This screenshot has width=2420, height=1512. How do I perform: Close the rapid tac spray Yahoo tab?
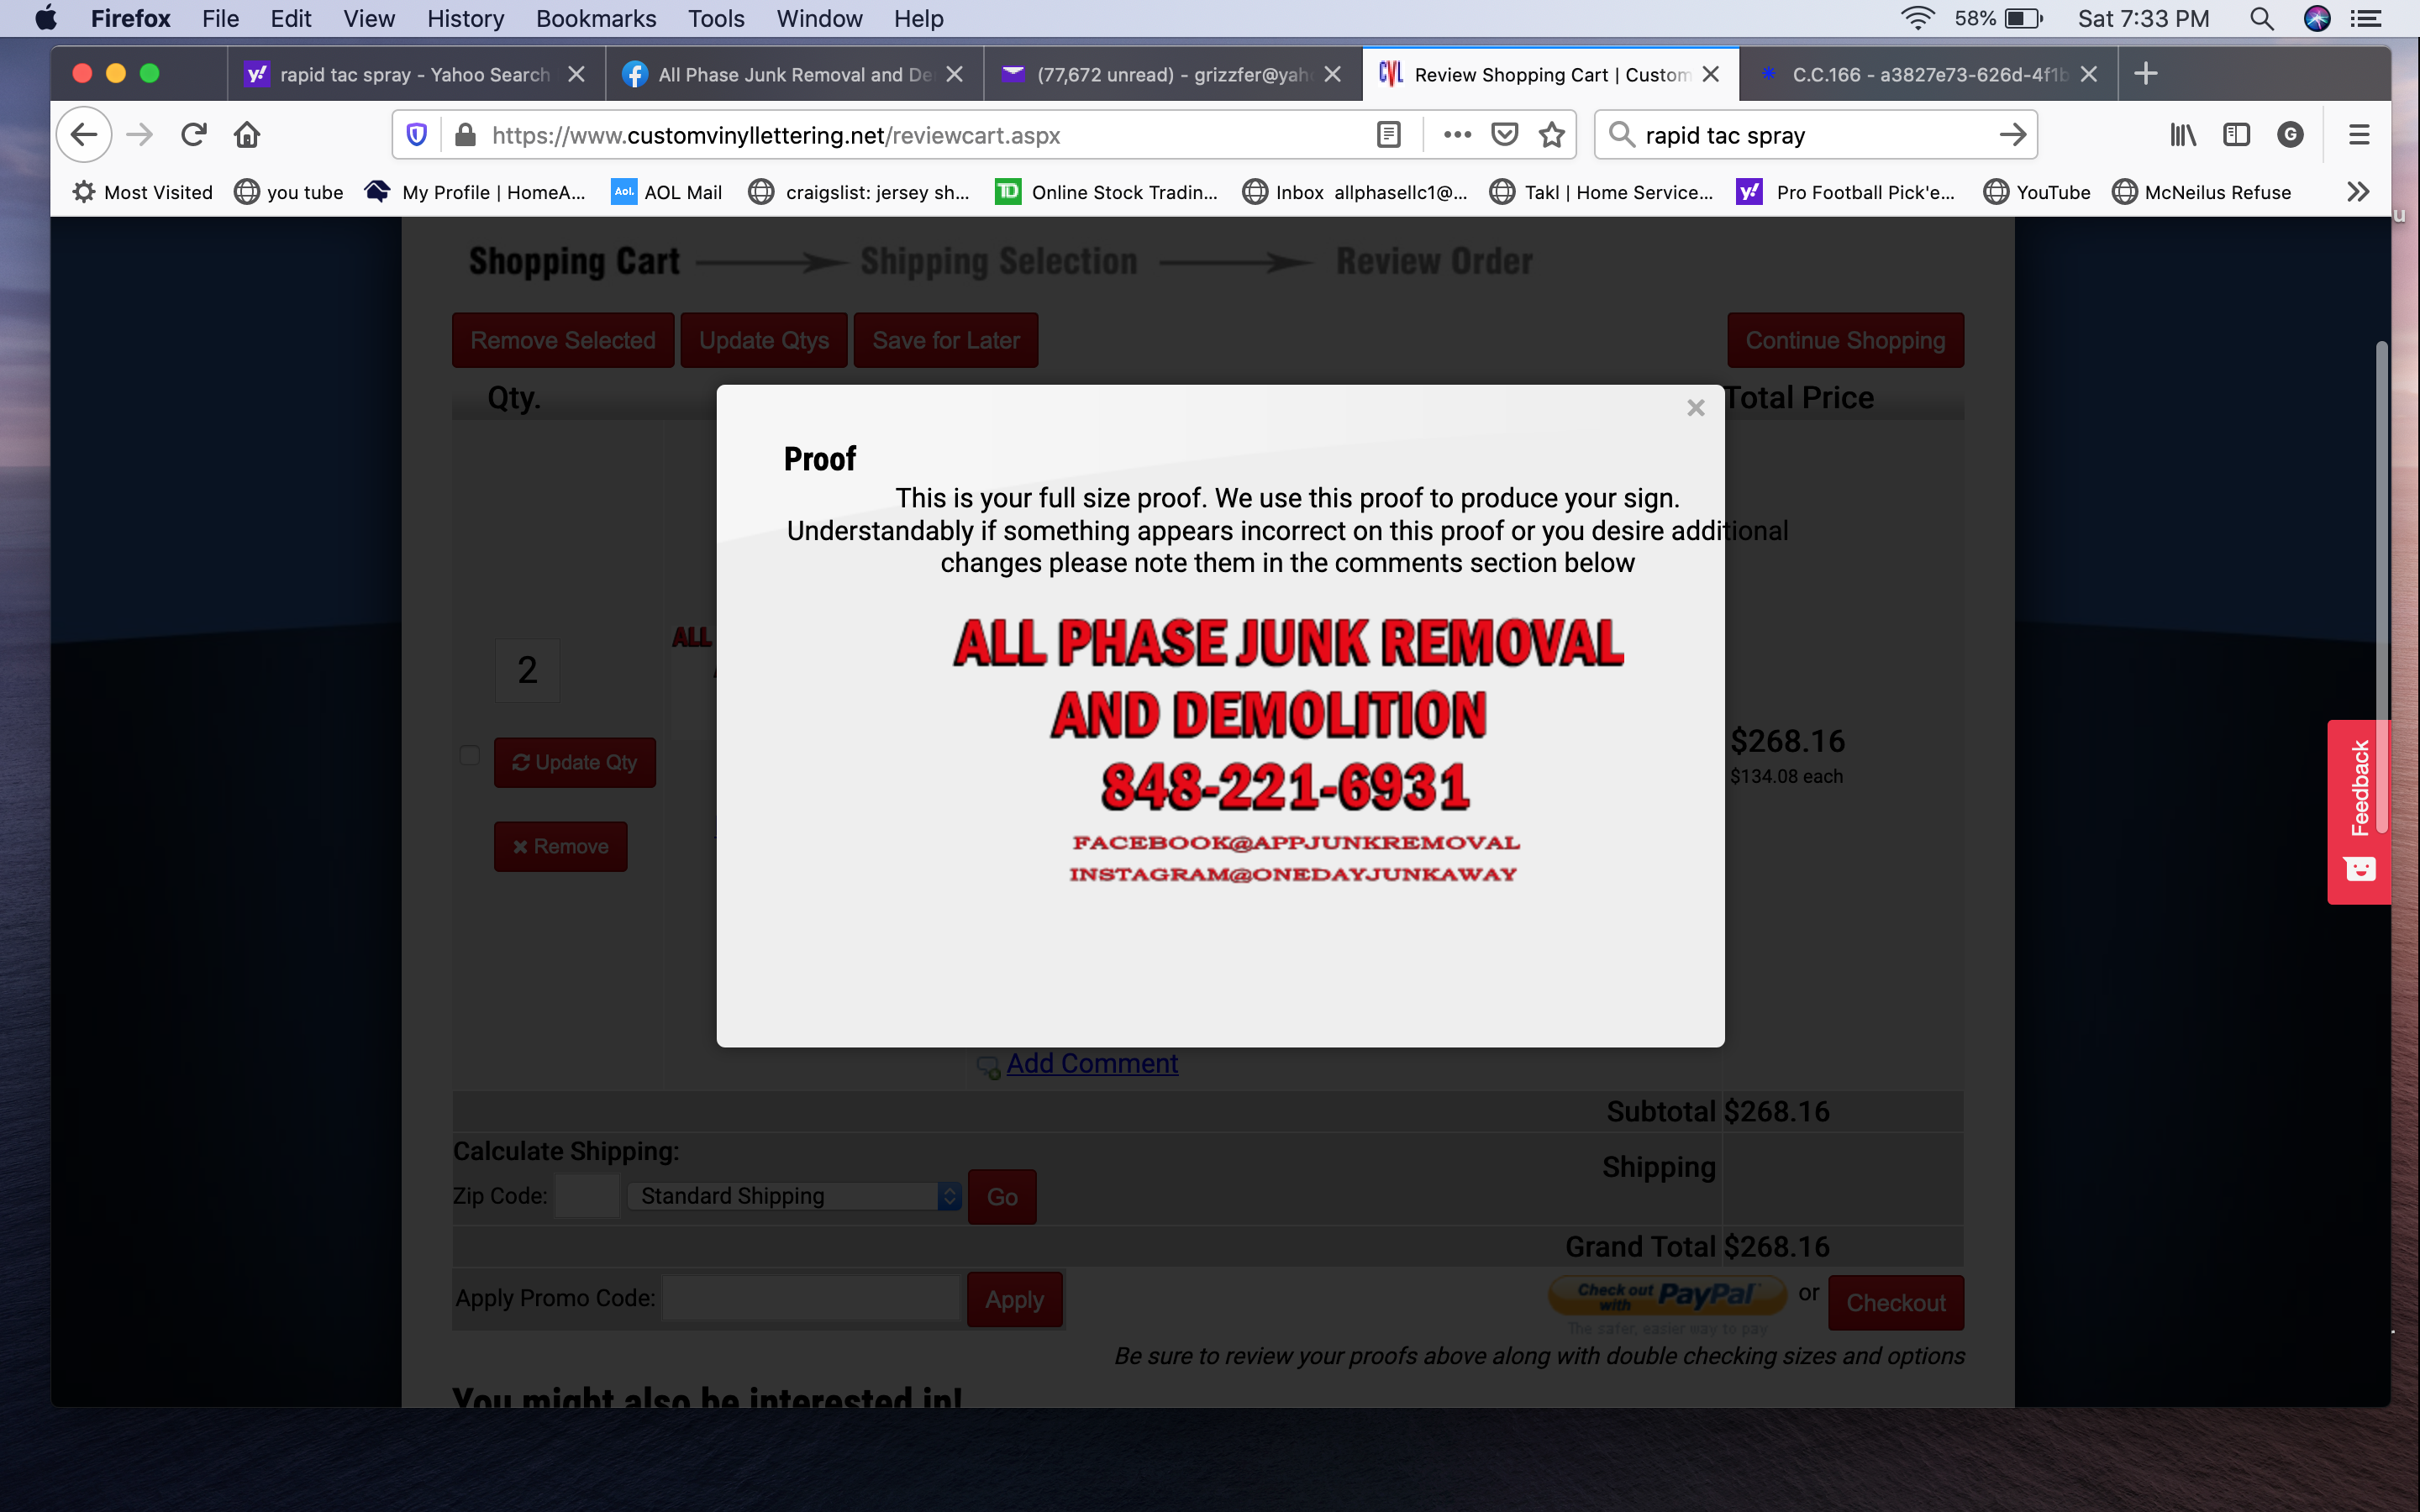click(x=576, y=74)
